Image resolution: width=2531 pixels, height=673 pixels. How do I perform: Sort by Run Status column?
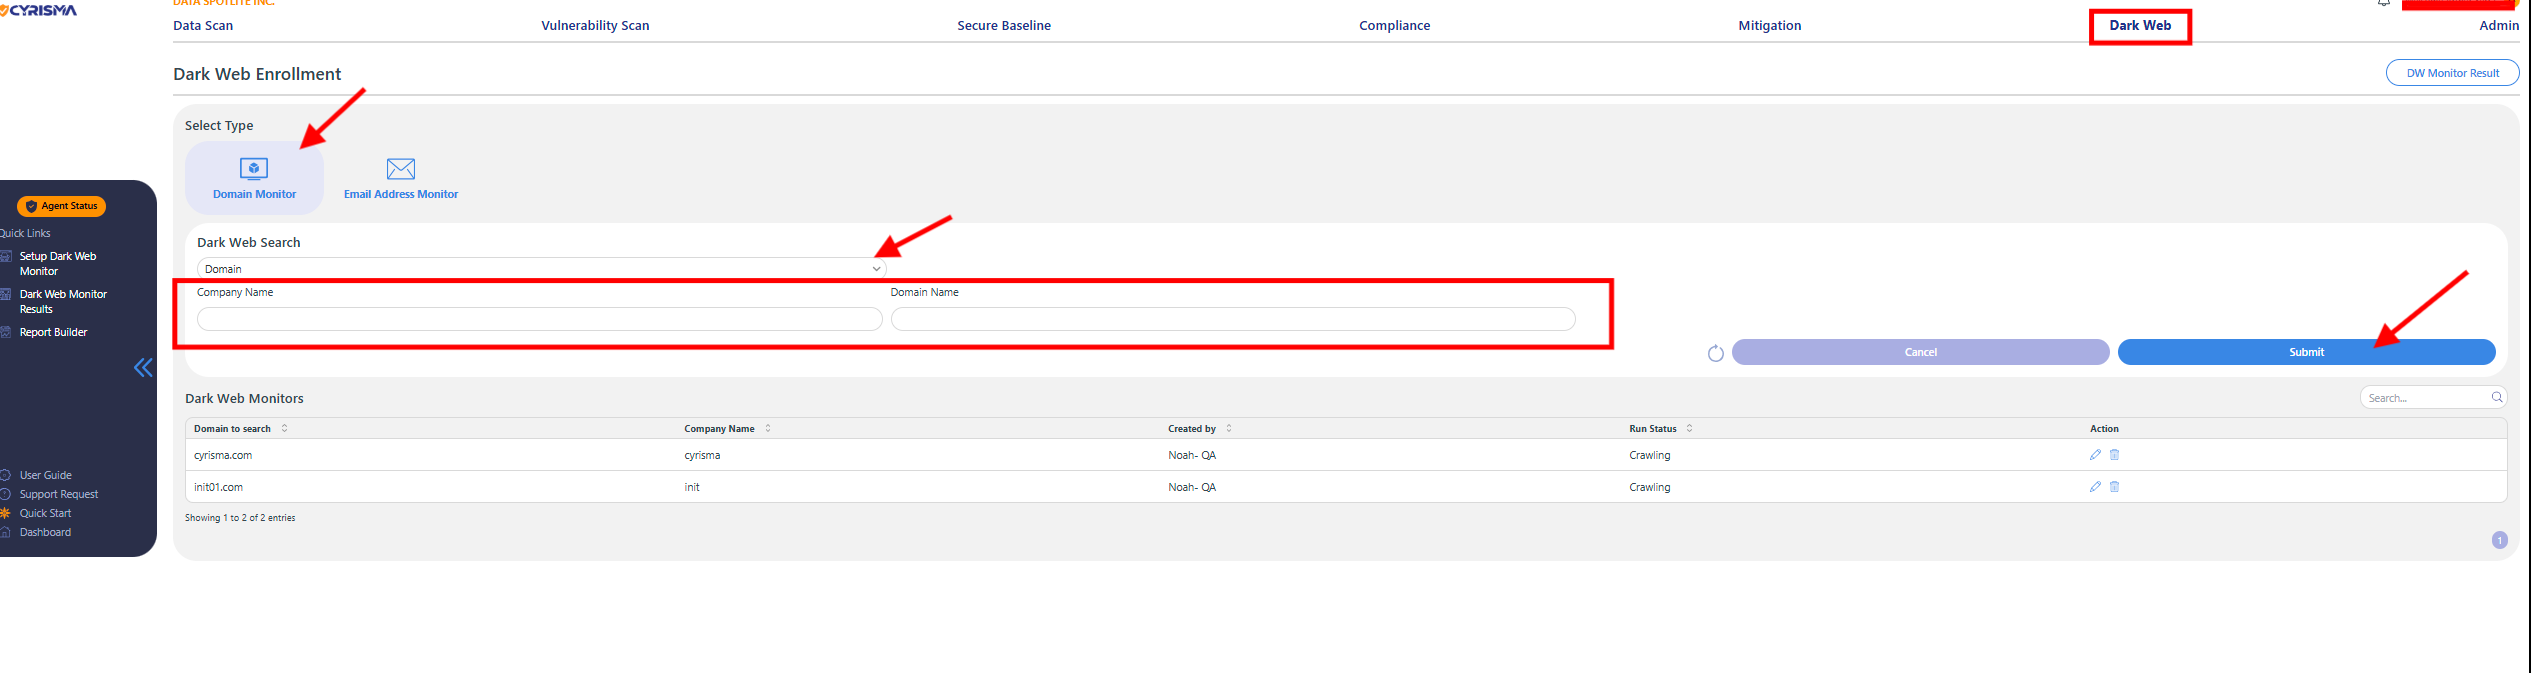[1690, 428]
